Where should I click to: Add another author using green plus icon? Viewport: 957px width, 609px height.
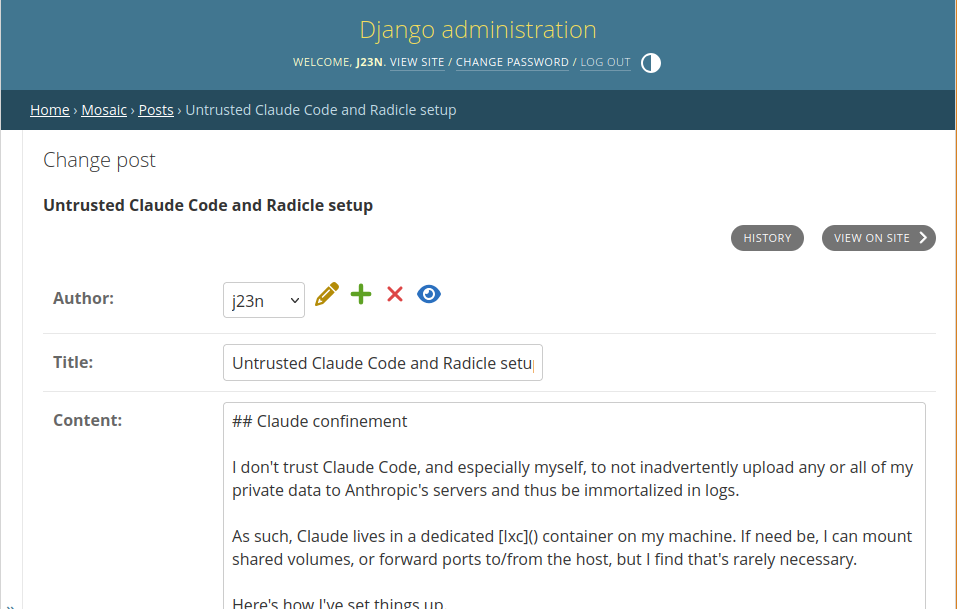point(361,294)
